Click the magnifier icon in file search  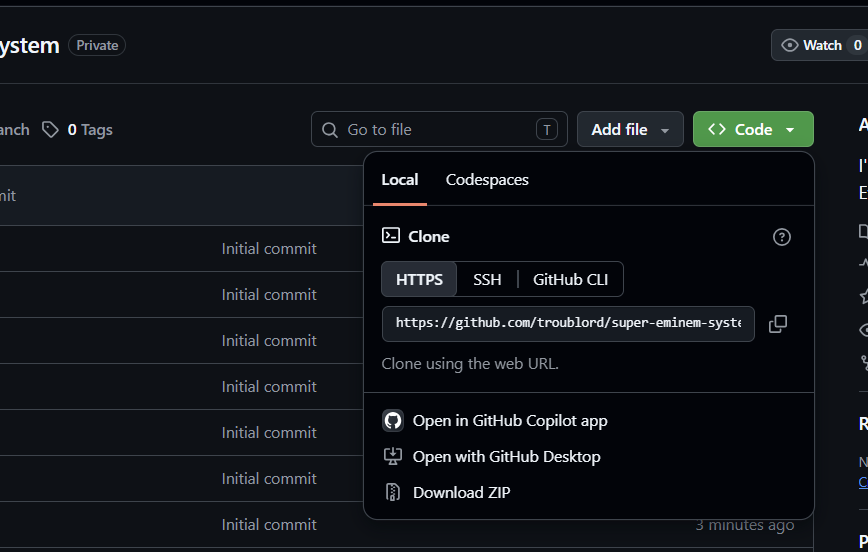pos(330,130)
